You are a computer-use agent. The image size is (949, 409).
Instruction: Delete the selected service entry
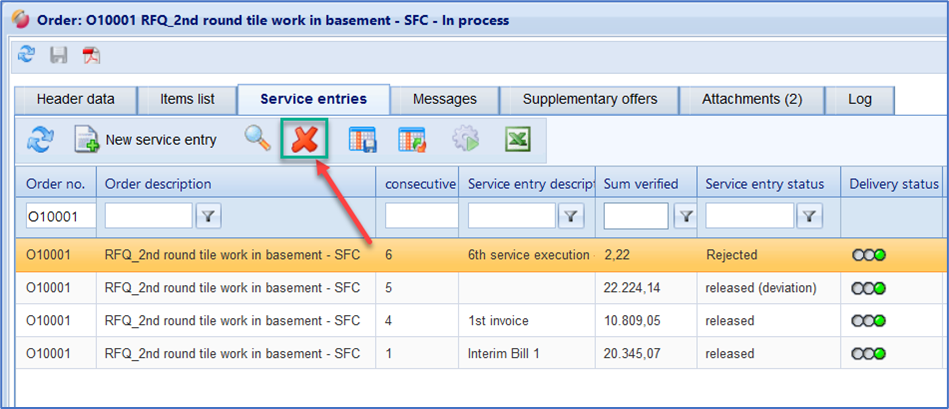tap(305, 140)
